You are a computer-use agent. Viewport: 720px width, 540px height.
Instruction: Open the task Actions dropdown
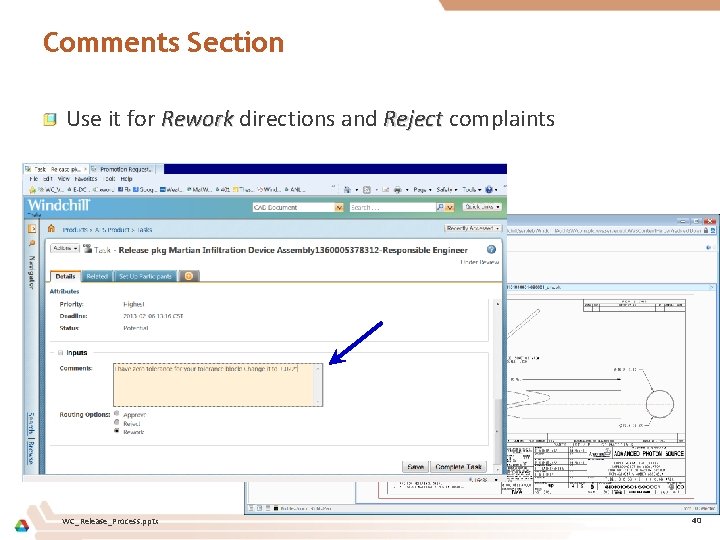point(65,248)
